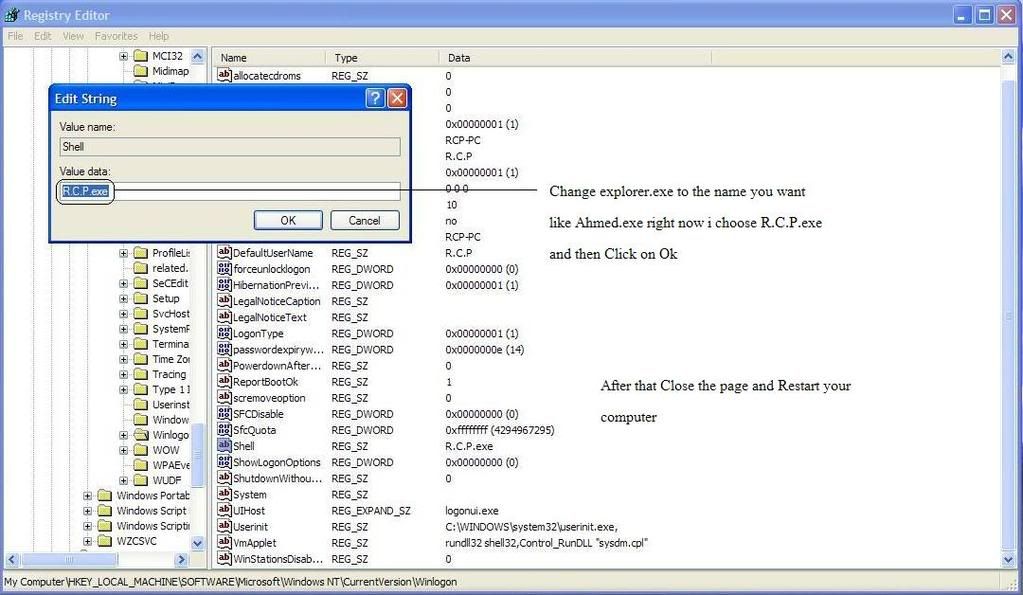Click the ShowLogonOptions DWORD icon
The image size is (1023, 595).
click(x=224, y=462)
